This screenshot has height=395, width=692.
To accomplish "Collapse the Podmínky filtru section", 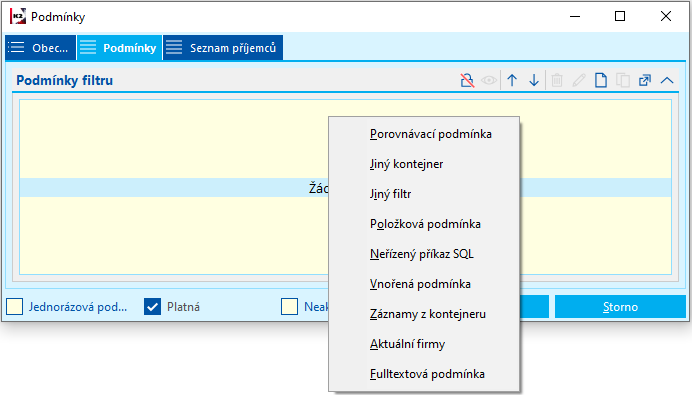I will [667, 80].
